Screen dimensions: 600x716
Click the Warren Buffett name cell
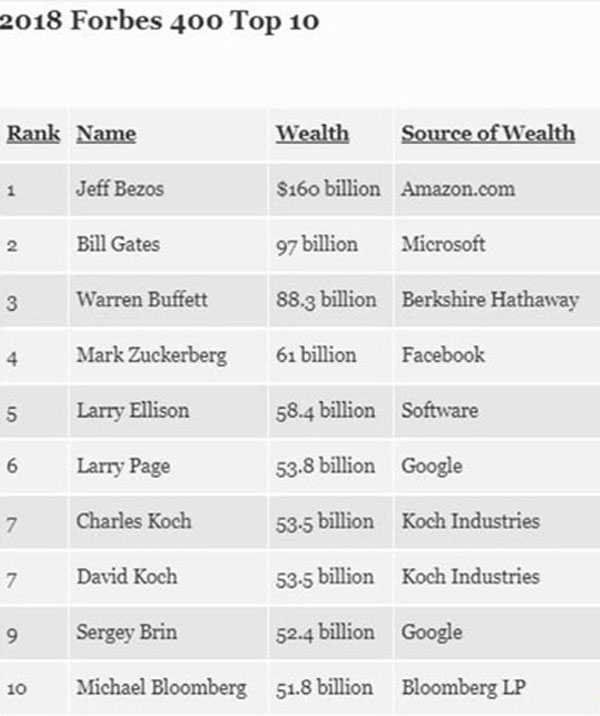click(x=139, y=300)
